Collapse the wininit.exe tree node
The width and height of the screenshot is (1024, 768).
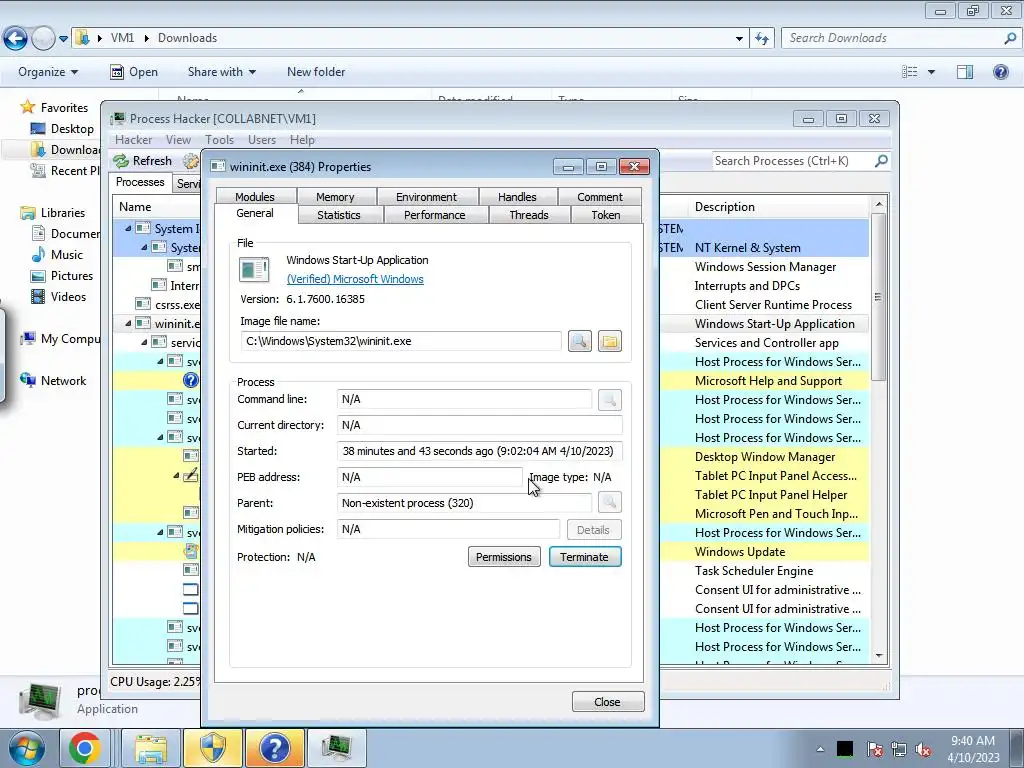(x=128, y=323)
